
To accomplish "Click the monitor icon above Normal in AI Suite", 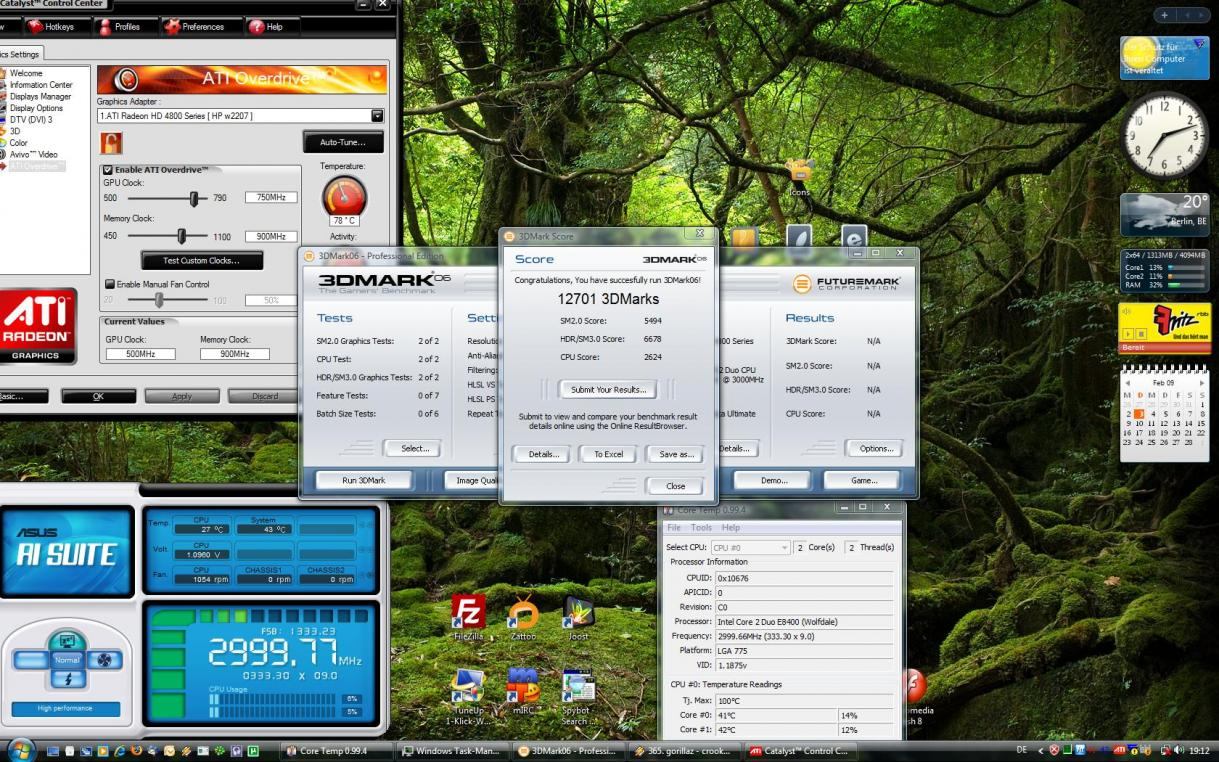I will [68, 641].
